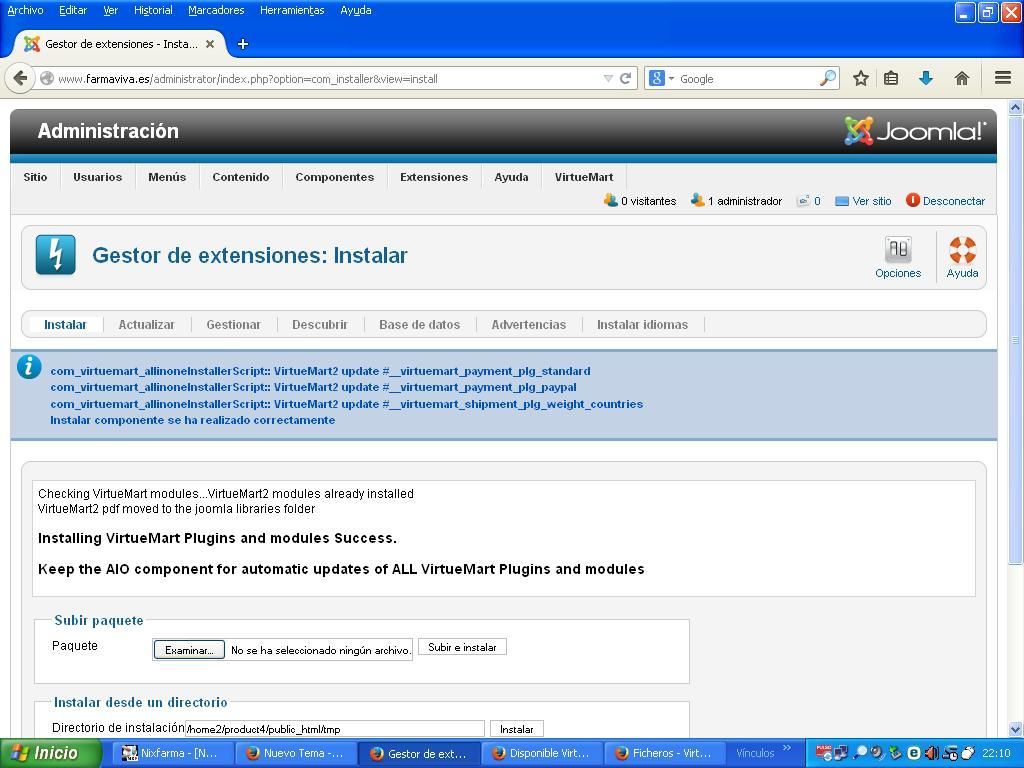This screenshot has width=1024, height=768.
Task: Open the Opciones toolbar icon
Action: pos(898,257)
